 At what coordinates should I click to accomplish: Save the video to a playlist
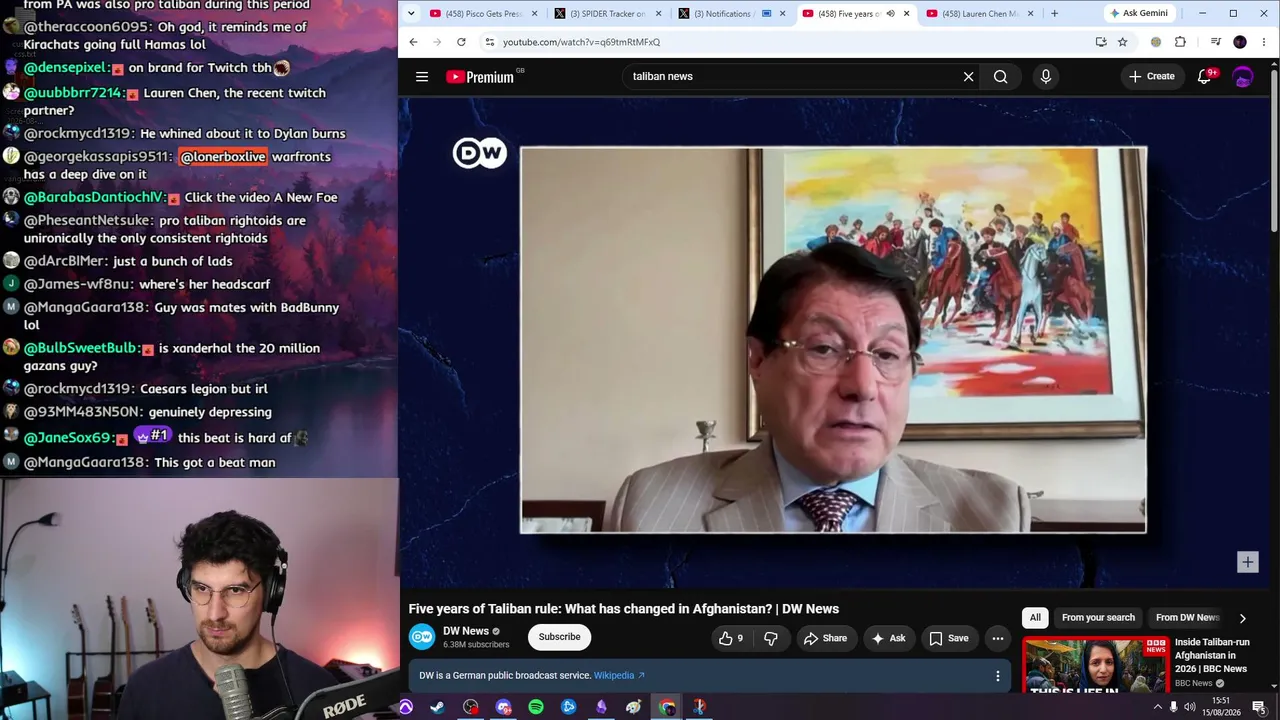[x=948, y=638]
